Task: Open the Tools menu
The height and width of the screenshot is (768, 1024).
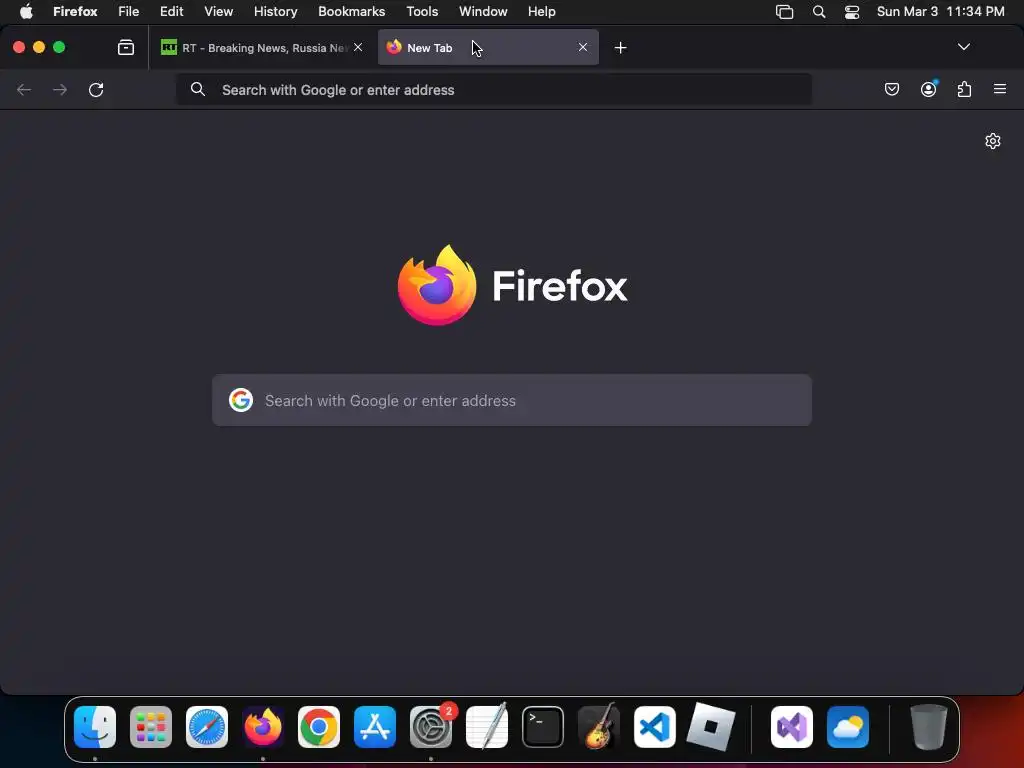Action: click(422, 11)
